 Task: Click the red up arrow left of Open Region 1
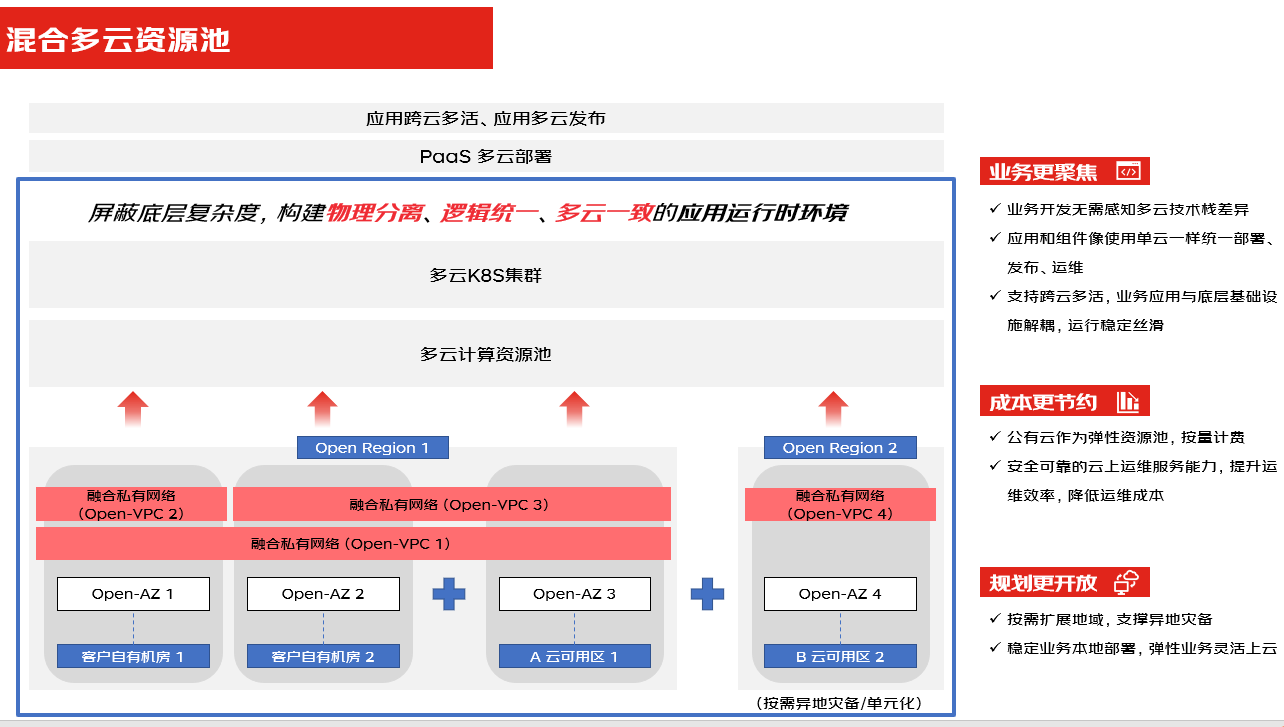point(322,410)
